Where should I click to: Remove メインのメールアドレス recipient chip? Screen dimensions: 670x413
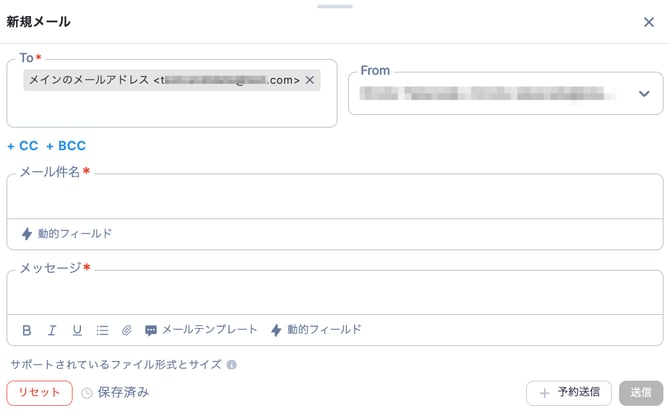point(310,80)
